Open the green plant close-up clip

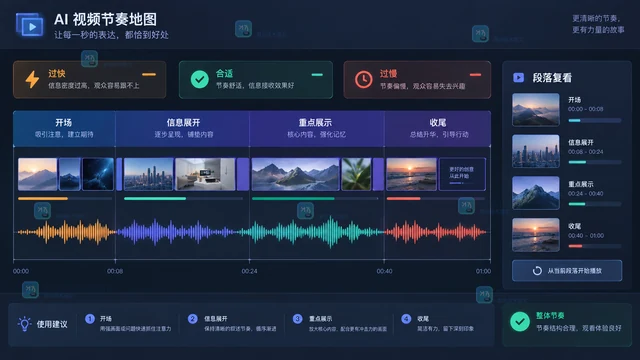click(356, 174)
